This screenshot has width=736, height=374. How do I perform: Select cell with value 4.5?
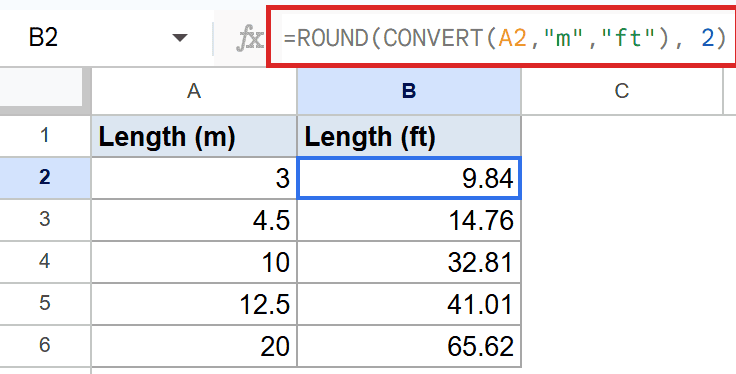tap(194, 220)
